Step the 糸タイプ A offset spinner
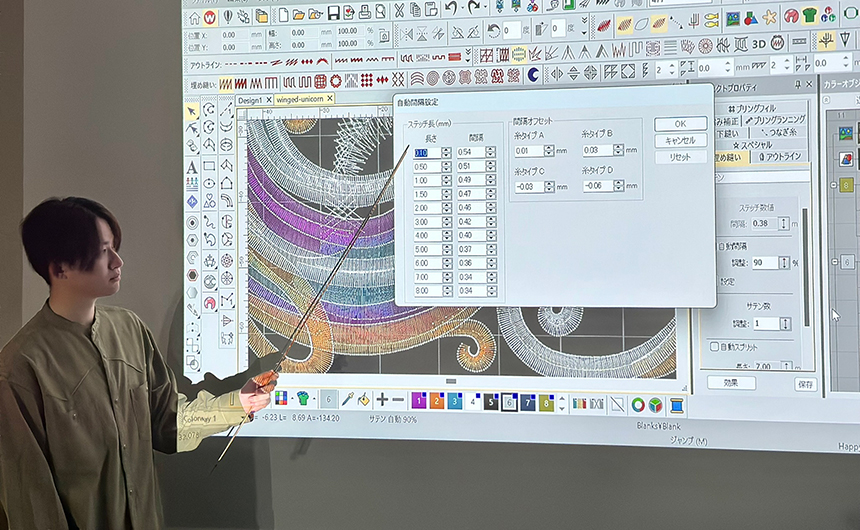The image size is (860, 530). 549,150
